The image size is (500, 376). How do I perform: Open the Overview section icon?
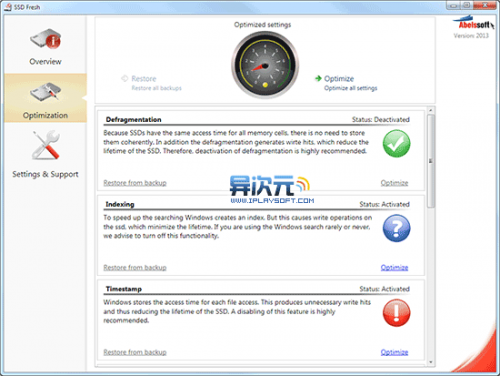point(46,39)
